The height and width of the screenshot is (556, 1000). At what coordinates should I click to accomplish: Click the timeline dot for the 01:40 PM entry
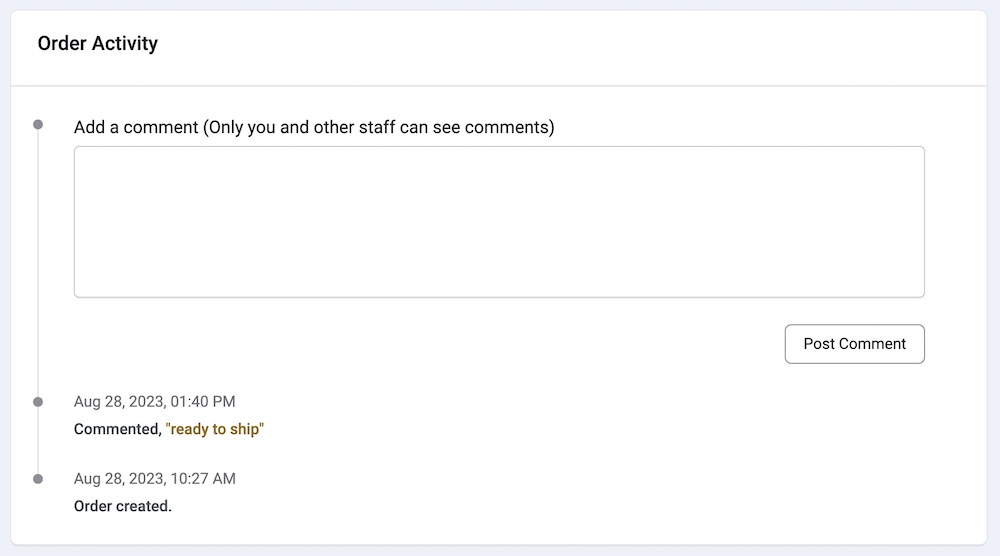click(38, 402)
